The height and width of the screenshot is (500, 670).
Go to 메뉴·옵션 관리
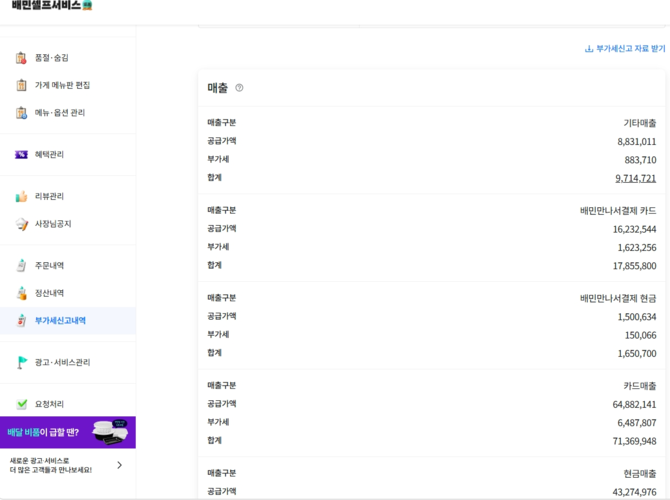tap(68, 113)
